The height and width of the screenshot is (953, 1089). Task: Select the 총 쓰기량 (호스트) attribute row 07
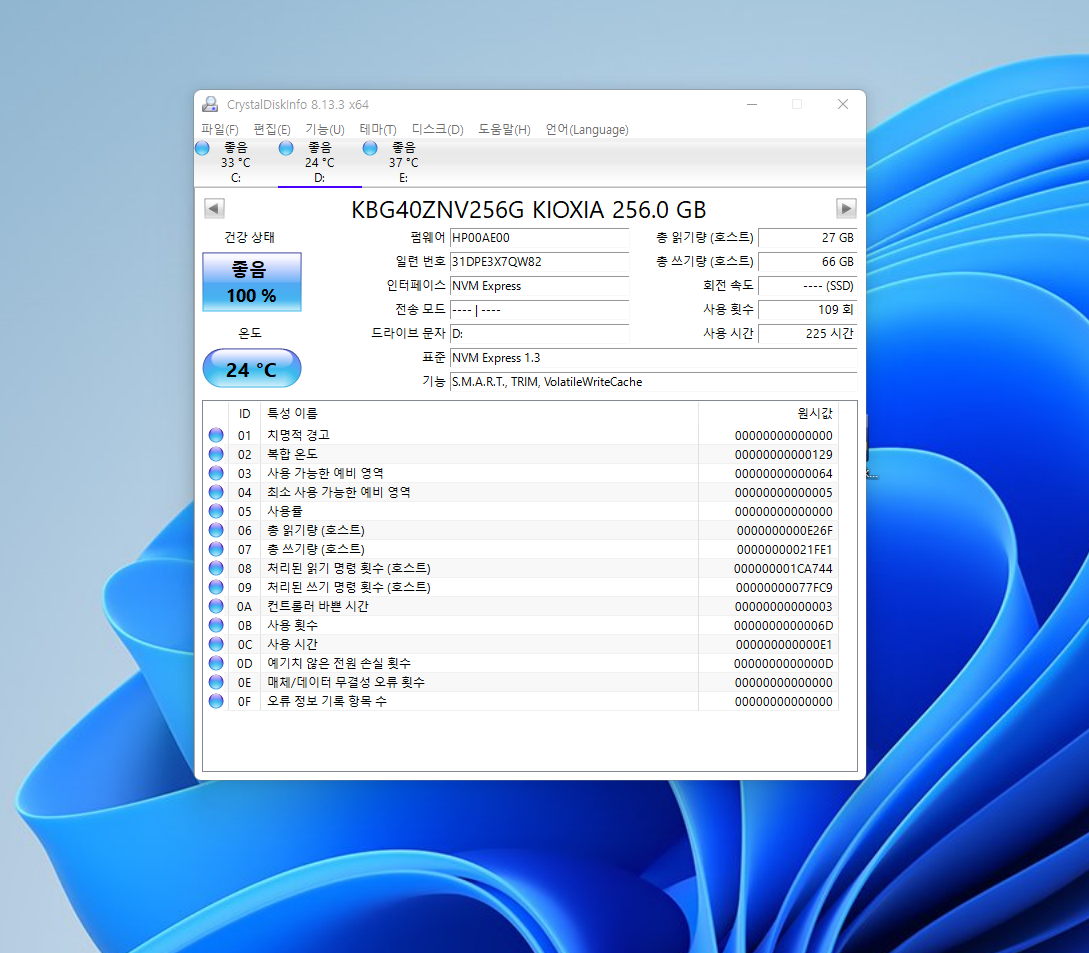pos(521,549)
